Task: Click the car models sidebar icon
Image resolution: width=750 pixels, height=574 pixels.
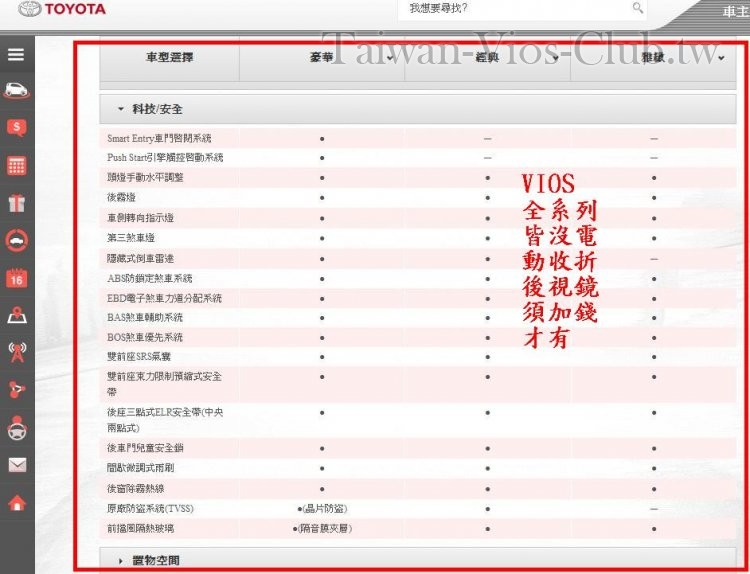Action: pos(17,90)
